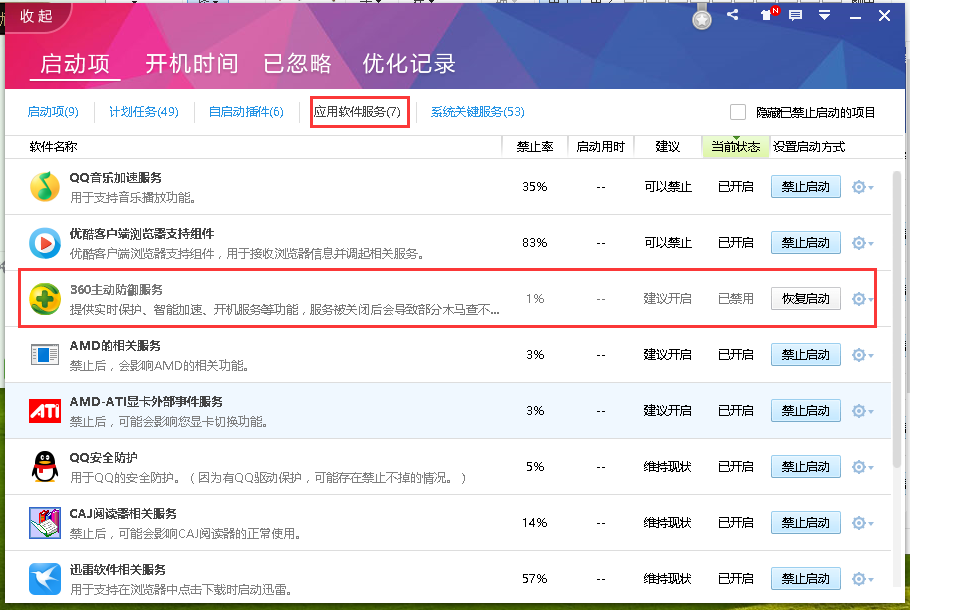Screen dimensions: 960x610
Task: Select the 优酷客户端浏览器支持组件 title text
Action: [x=142, y=234]
